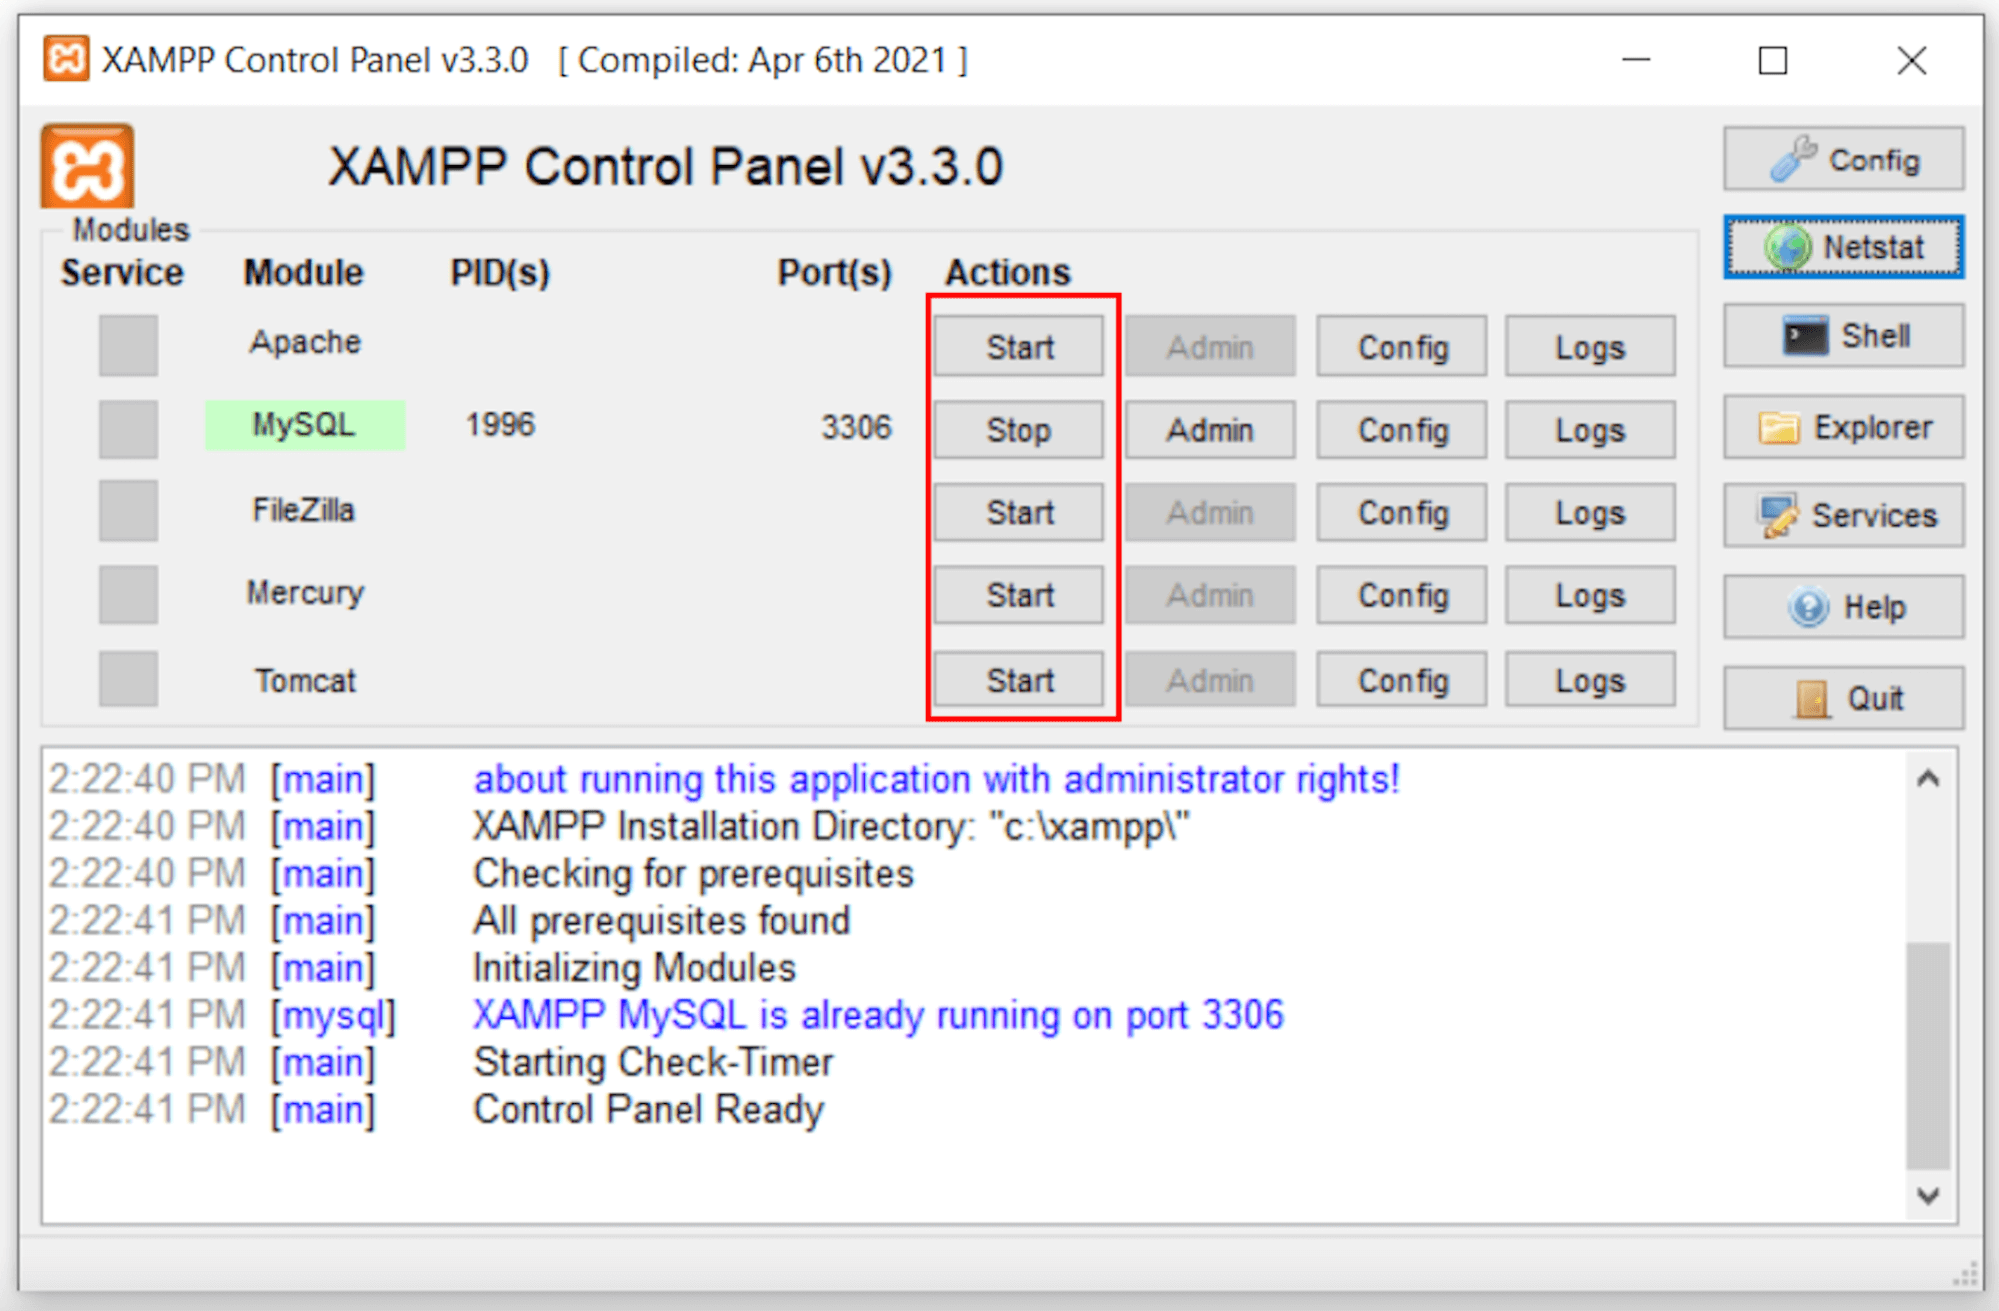Click the XAMPP logo in the top corner
The width and height of the screenshot is (1999, 1311).
point(85,165)
